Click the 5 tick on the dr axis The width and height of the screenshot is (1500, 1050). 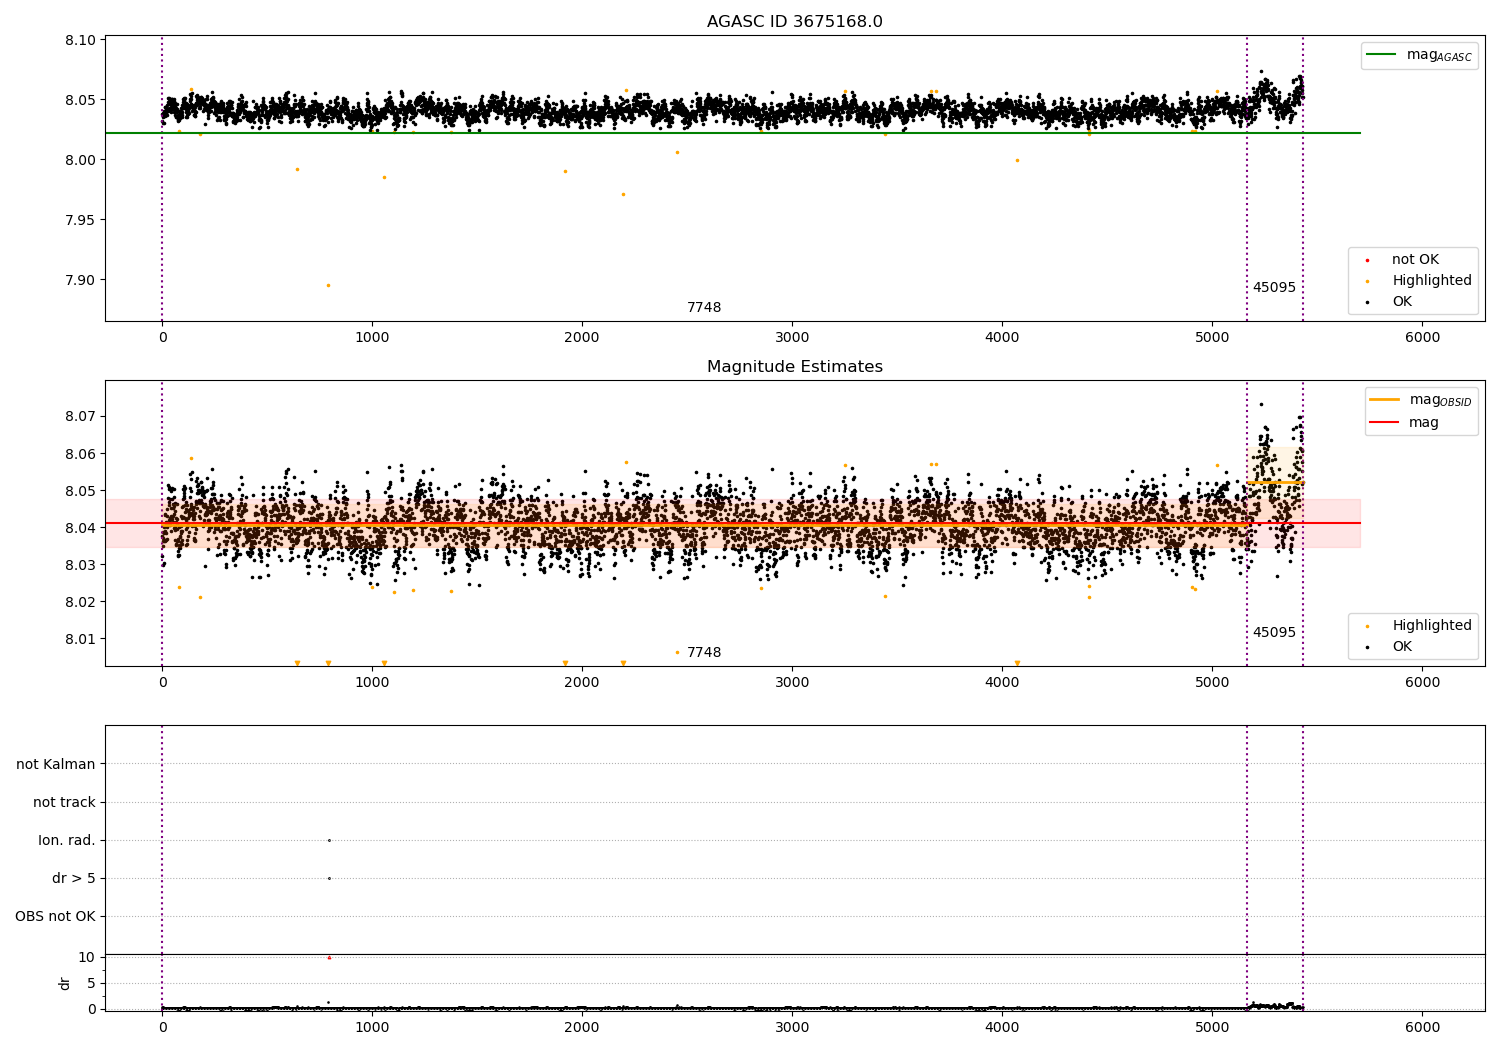(x=91, y=983)
